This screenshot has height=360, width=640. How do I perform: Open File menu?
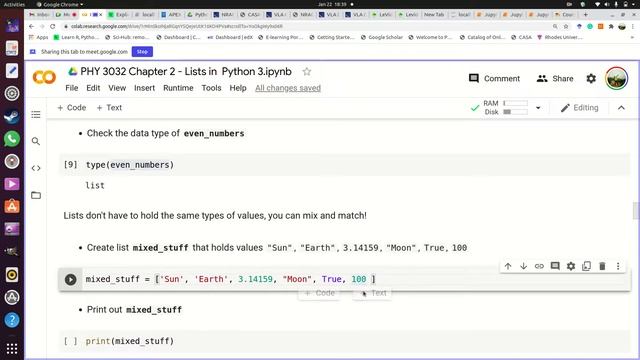coord(71,88)
